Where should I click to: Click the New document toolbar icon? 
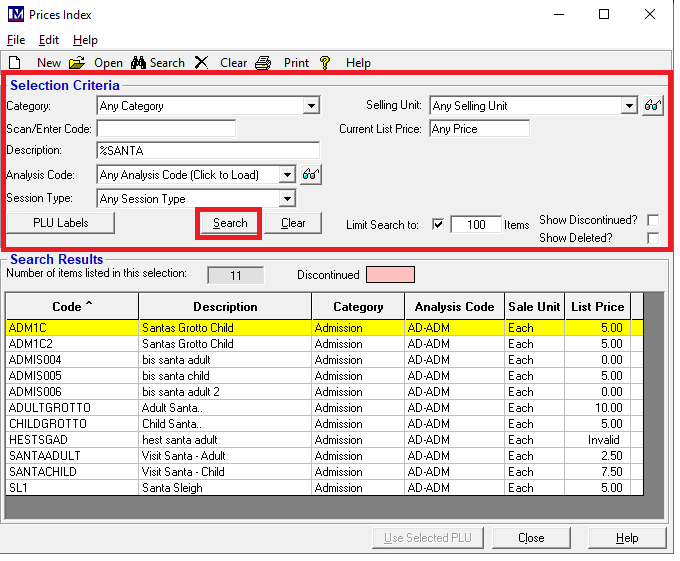(15, 62)
